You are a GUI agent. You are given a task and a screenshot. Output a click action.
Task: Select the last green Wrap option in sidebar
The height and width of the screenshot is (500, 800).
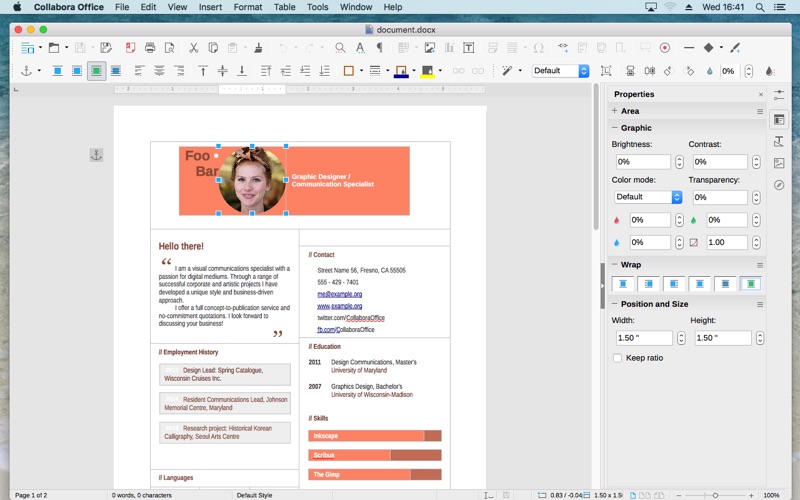point(751,284)
